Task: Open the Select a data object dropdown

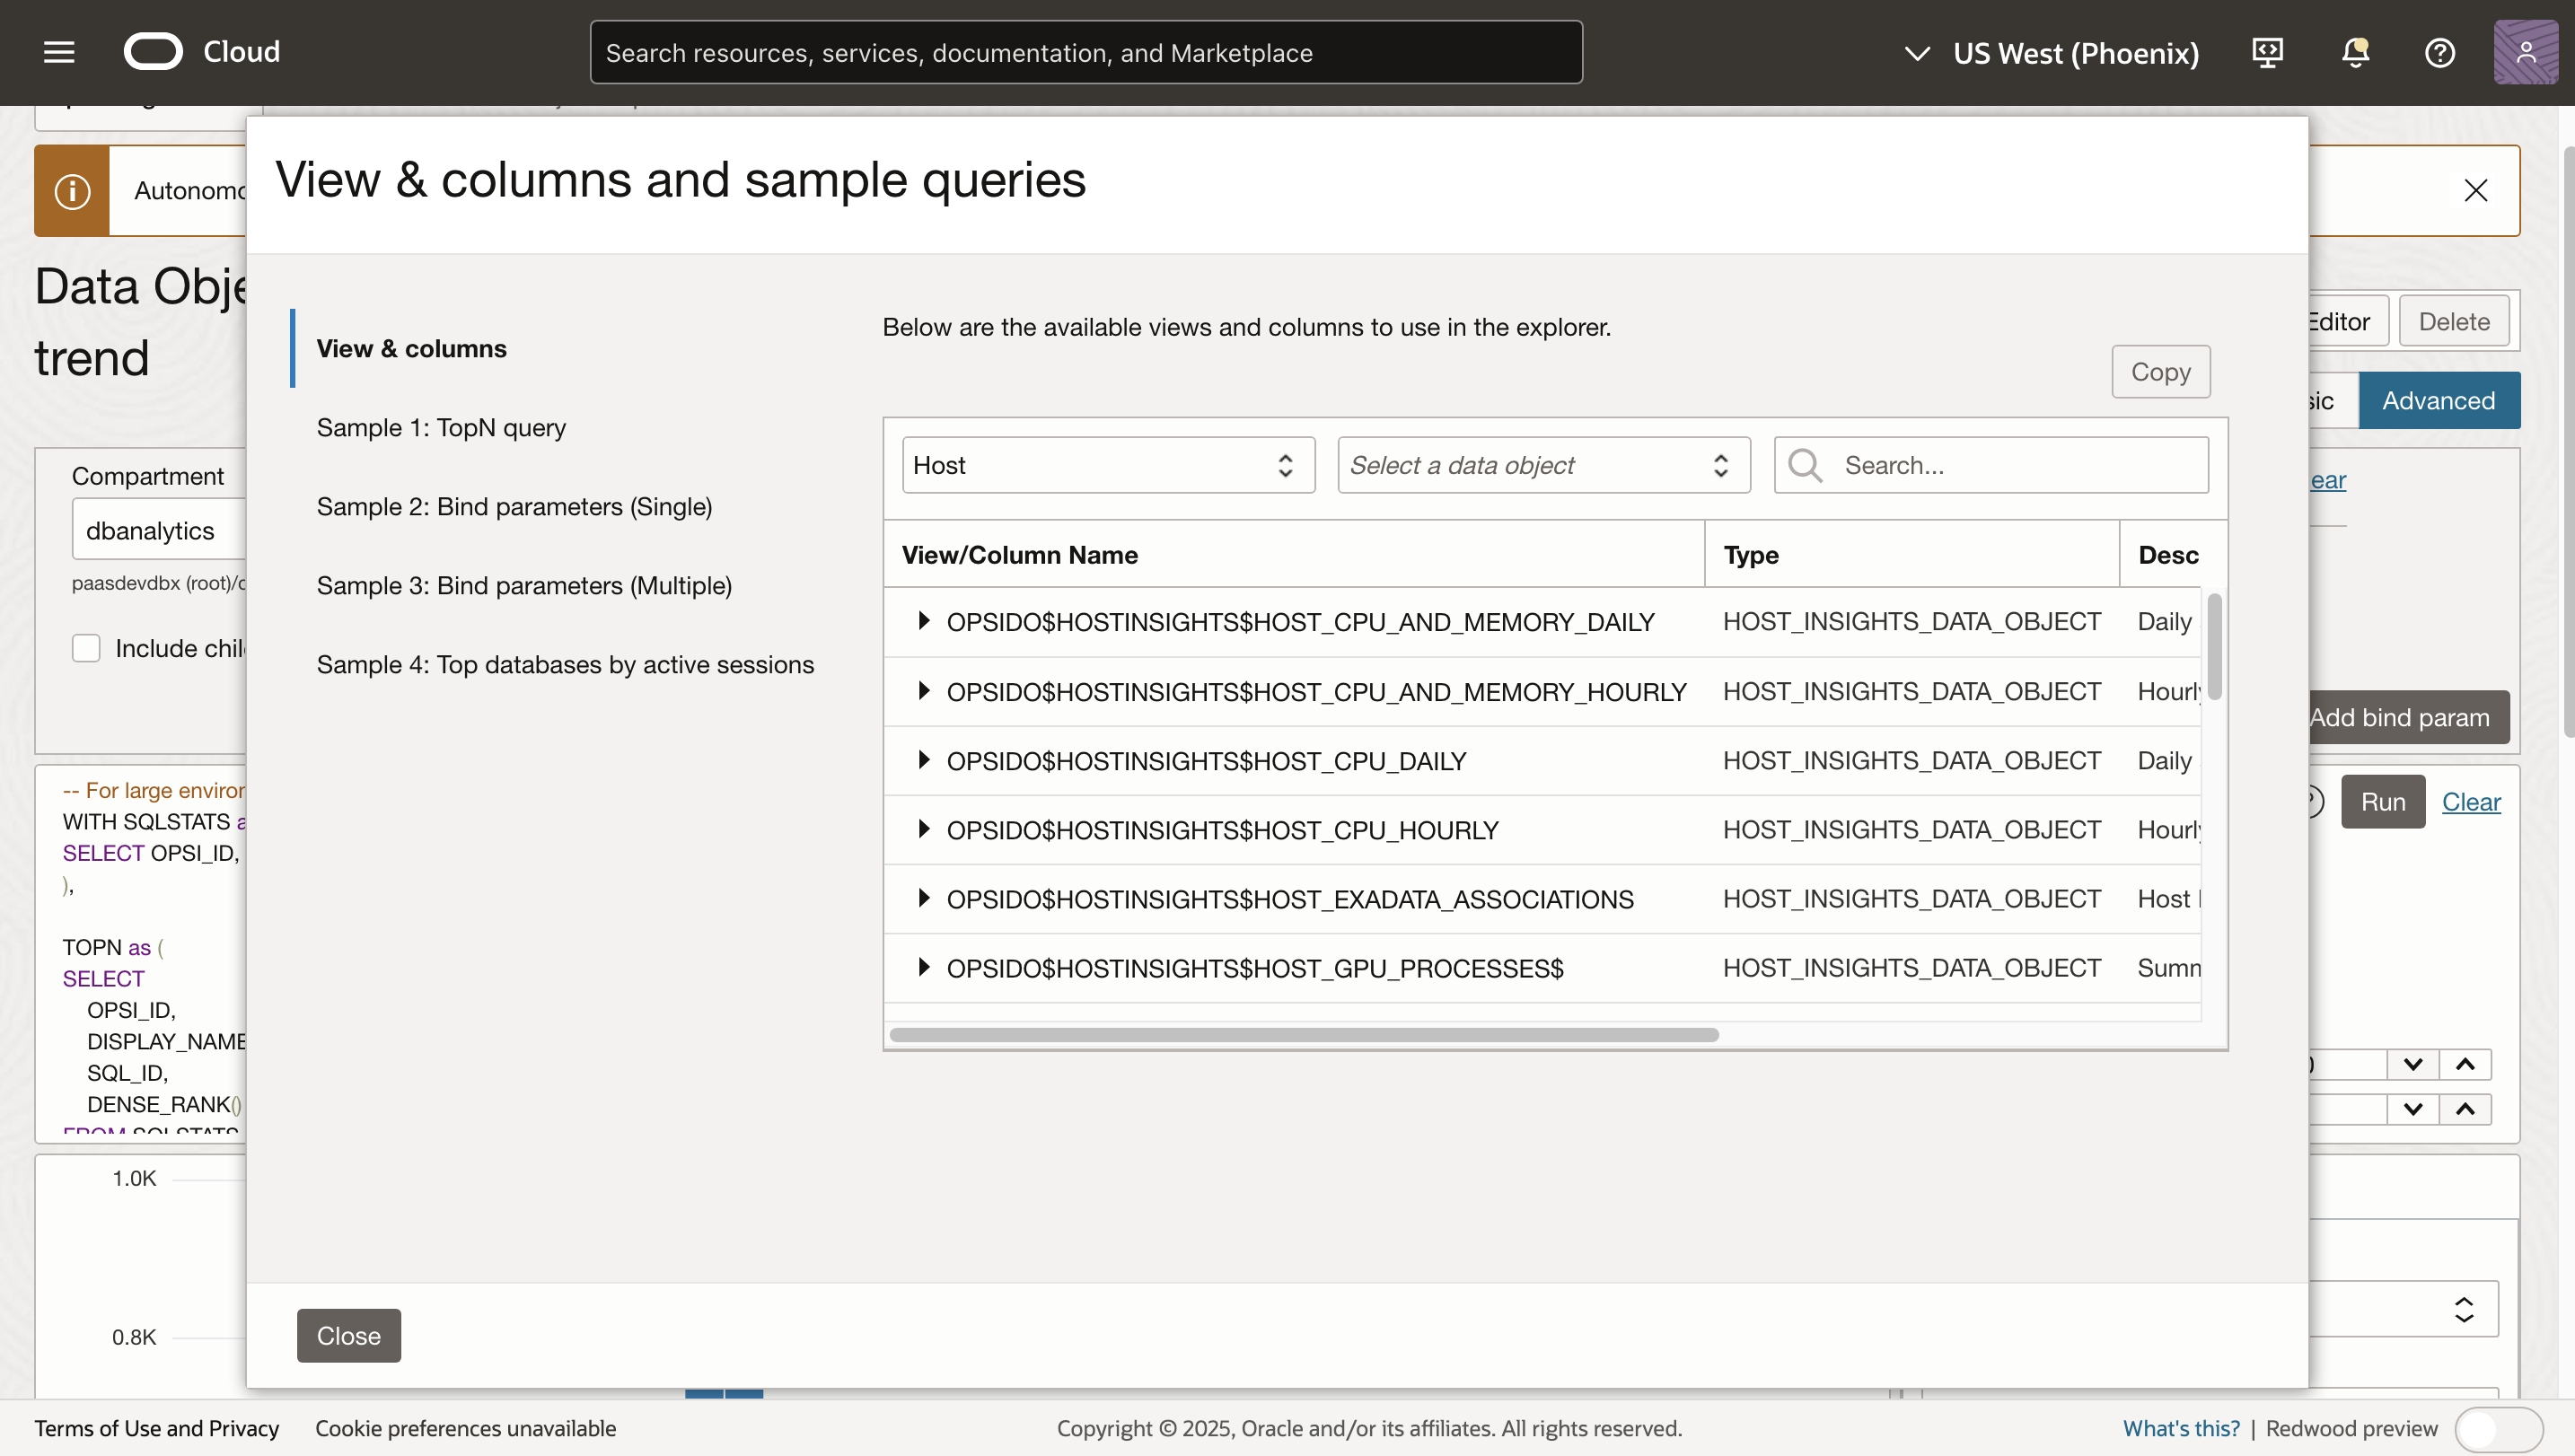Action: [x=1543, y=465]
